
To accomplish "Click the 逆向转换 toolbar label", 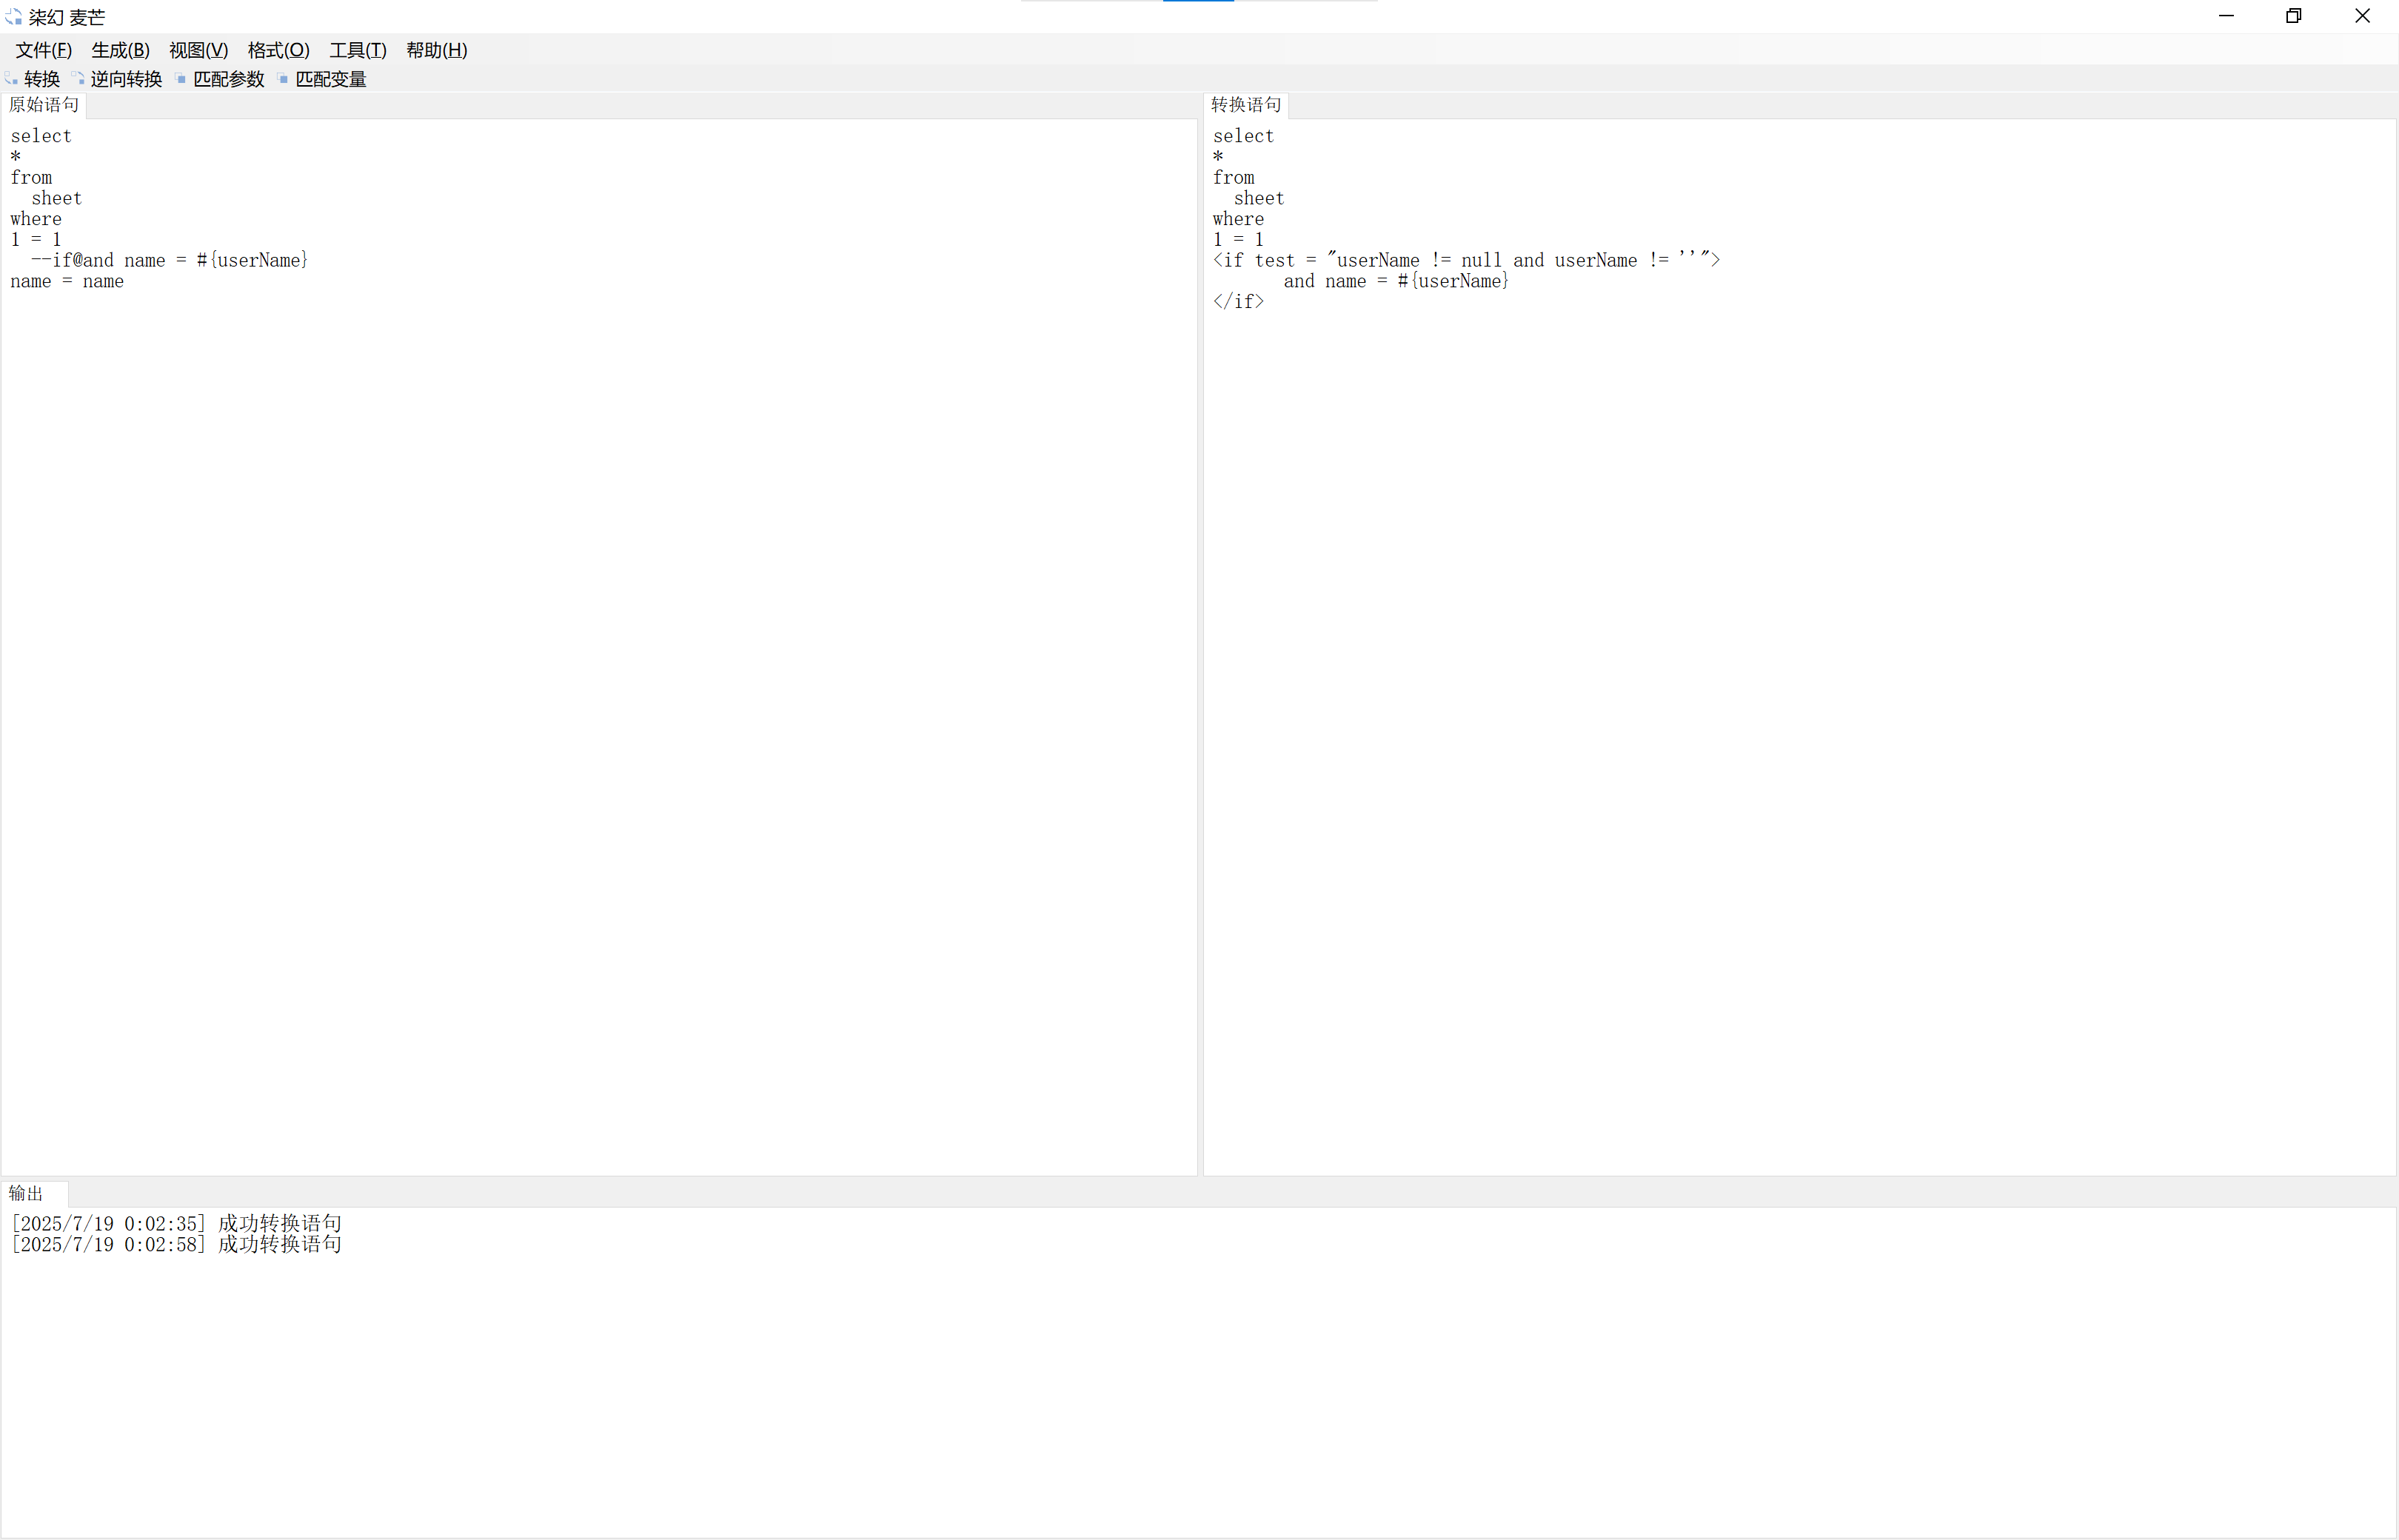I will click(x=126, y=79).
